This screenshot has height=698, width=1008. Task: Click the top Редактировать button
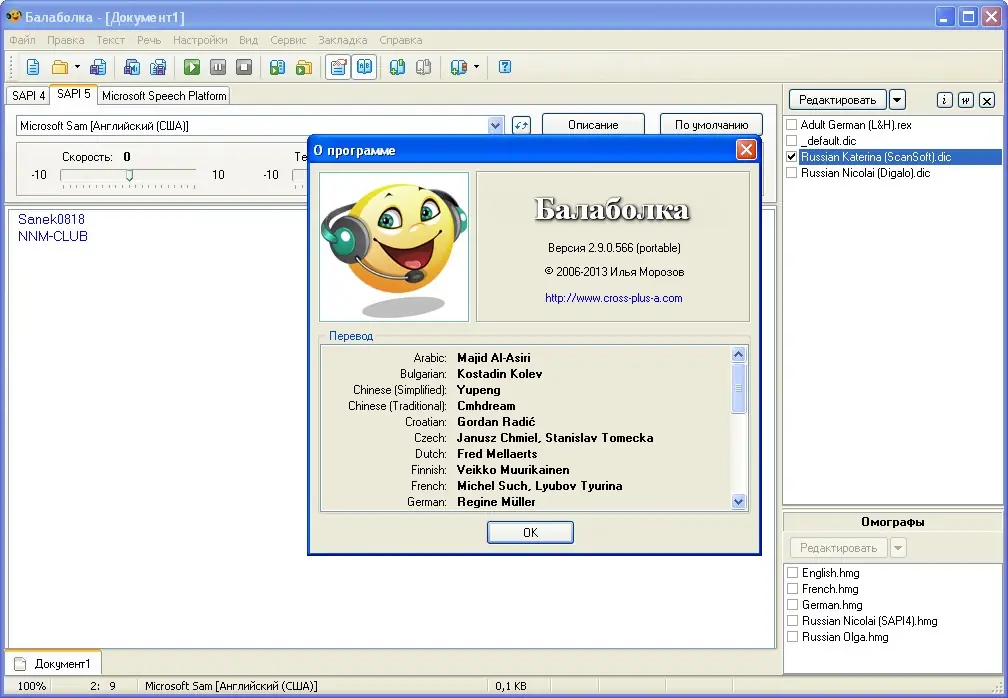[x=838, y=100]
